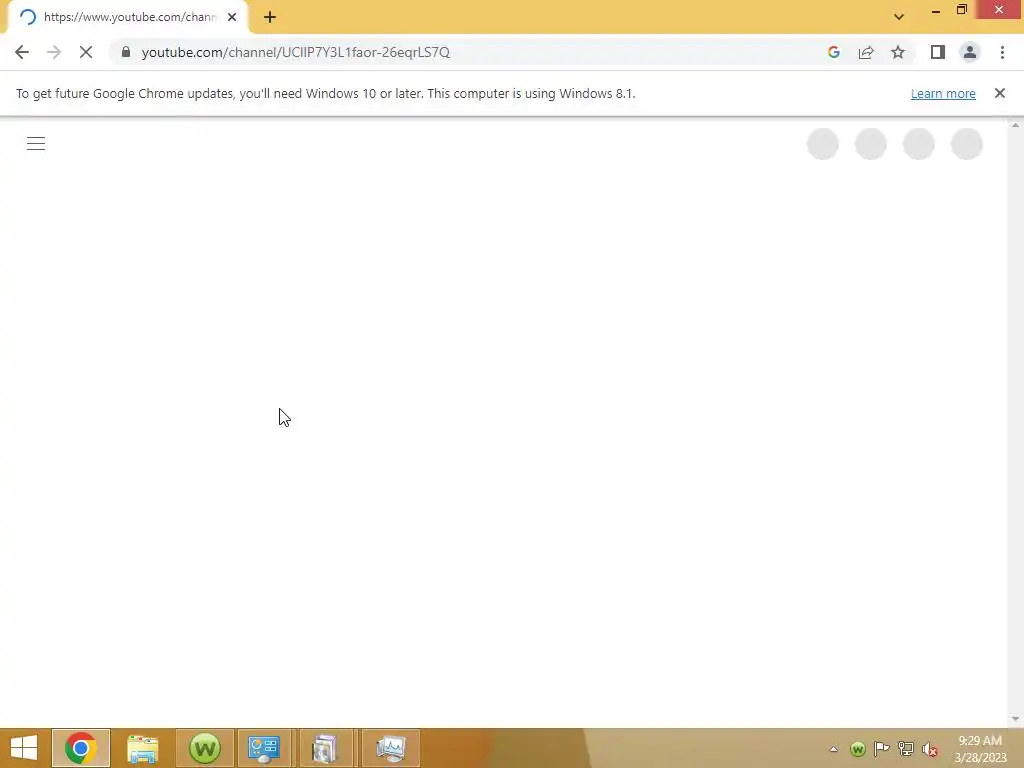Click the page scrollbar up arrow
The width and height of the screenshot is (1024, 768).
point(1015,125)
